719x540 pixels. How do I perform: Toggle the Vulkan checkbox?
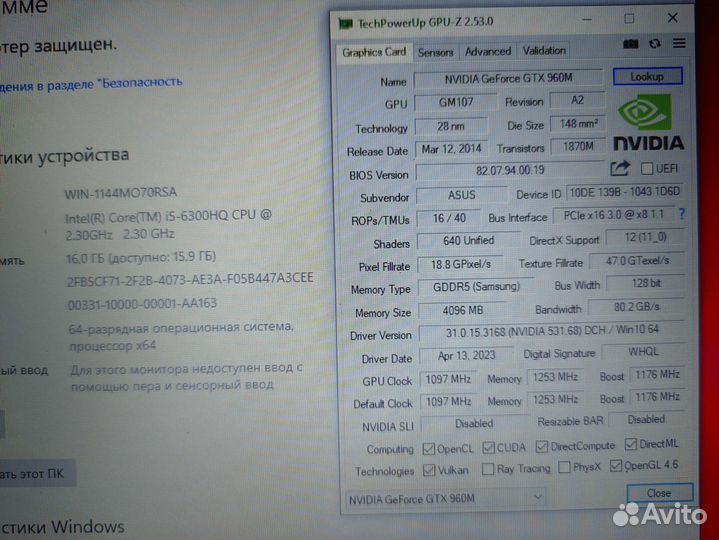point(429,470)
